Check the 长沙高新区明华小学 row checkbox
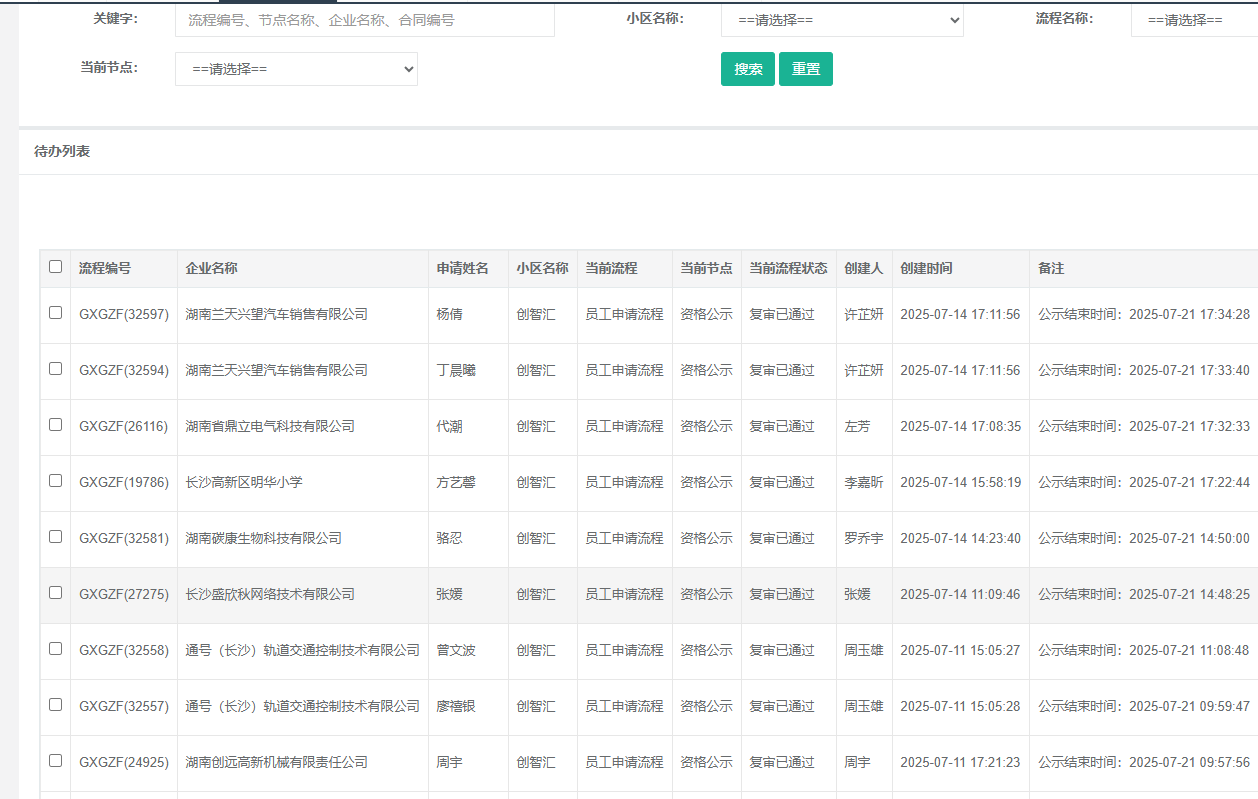This screenshot has height=799, width=1258. (55, 481)
